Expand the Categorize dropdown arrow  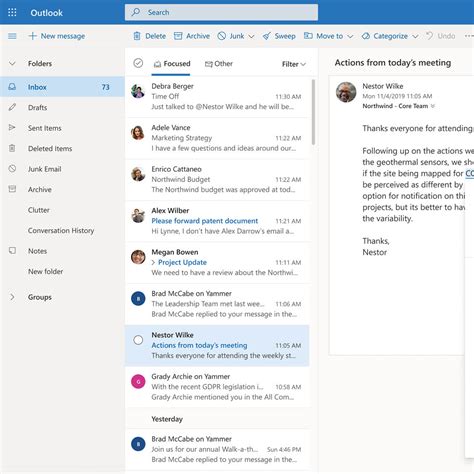[415, 36]
